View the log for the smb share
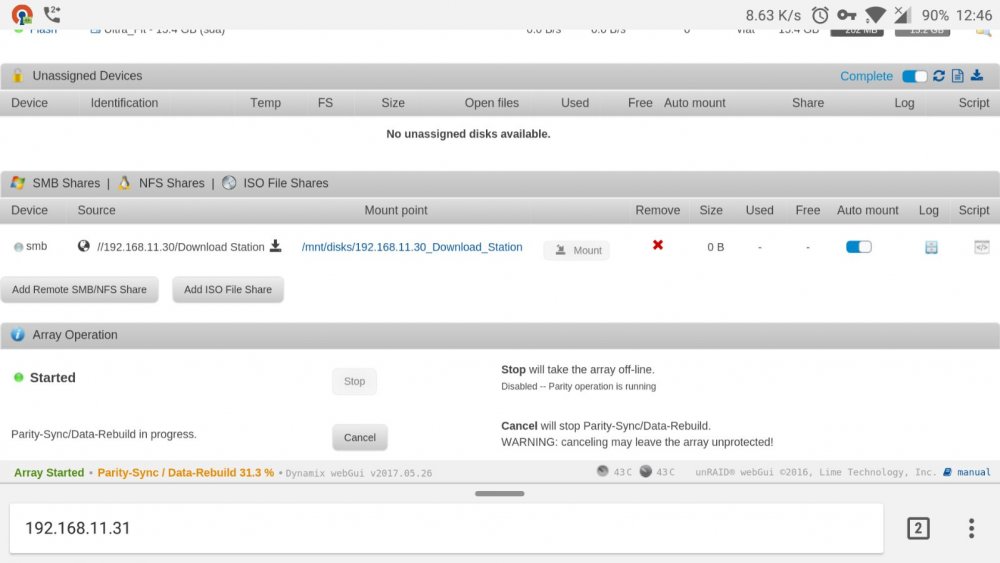Image resolution: width=1000 pixels, height=563 pixels. click(x=931, y=247)
